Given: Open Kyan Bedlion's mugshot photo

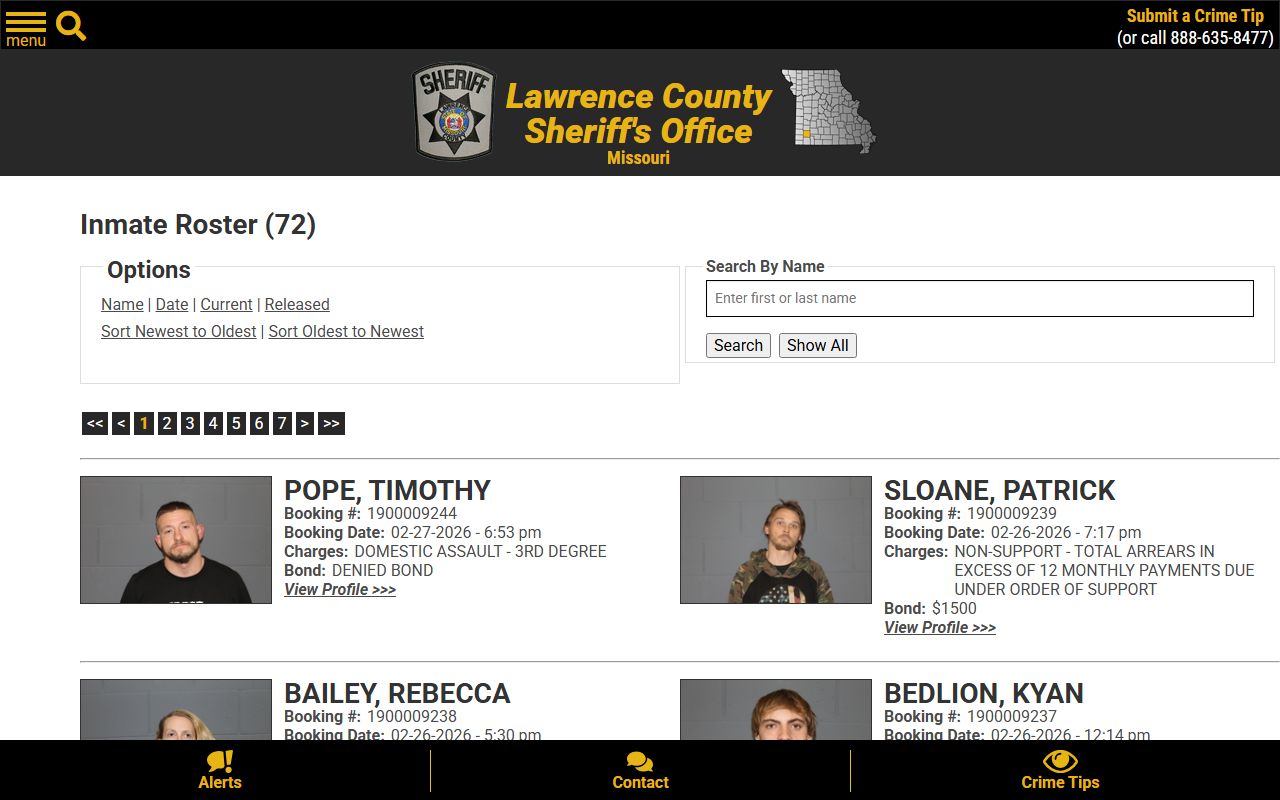Looking at the screenshot, I should 776,710.
